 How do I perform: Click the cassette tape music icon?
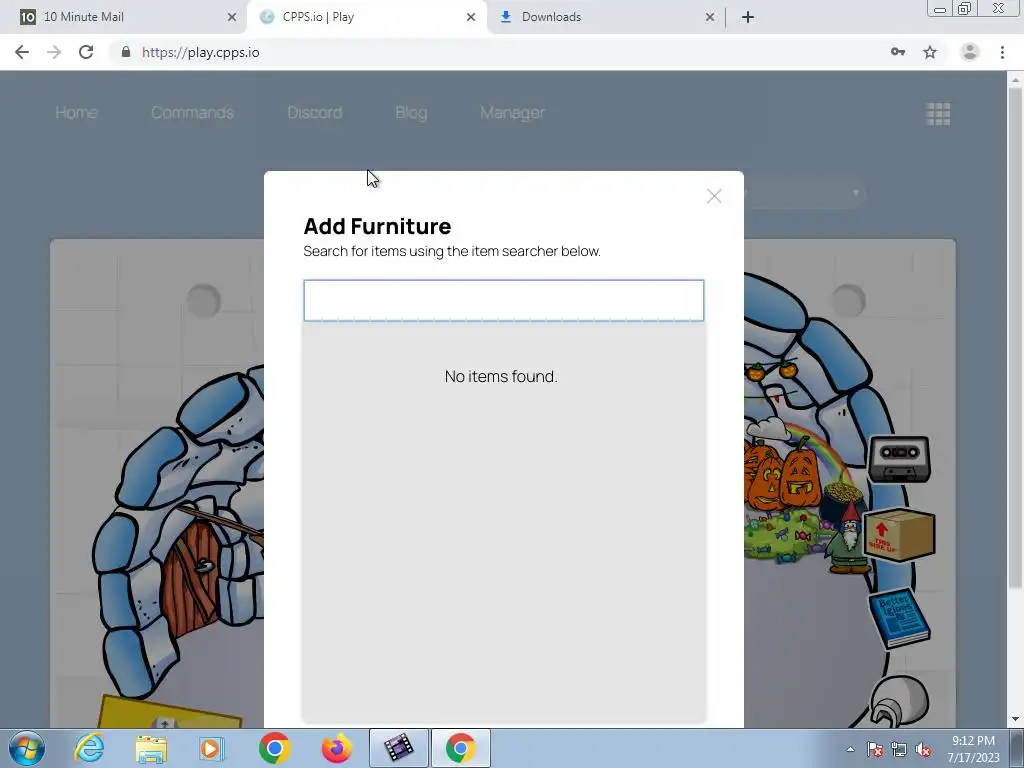point(899,459)
